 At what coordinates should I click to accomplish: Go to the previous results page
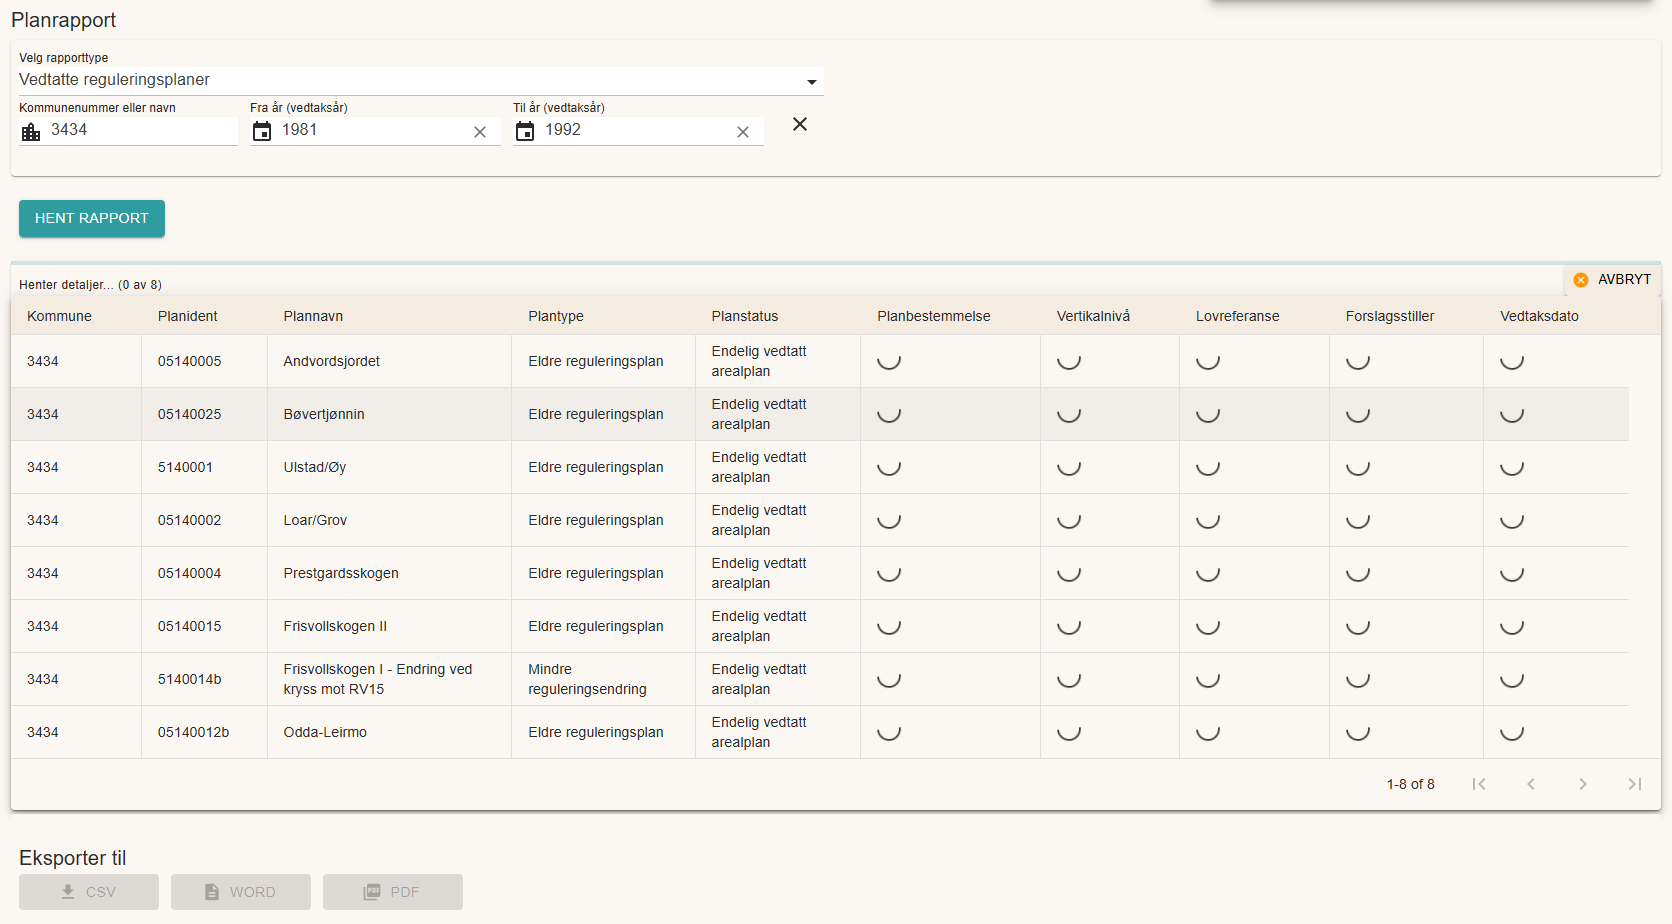tap(1531, 784)
